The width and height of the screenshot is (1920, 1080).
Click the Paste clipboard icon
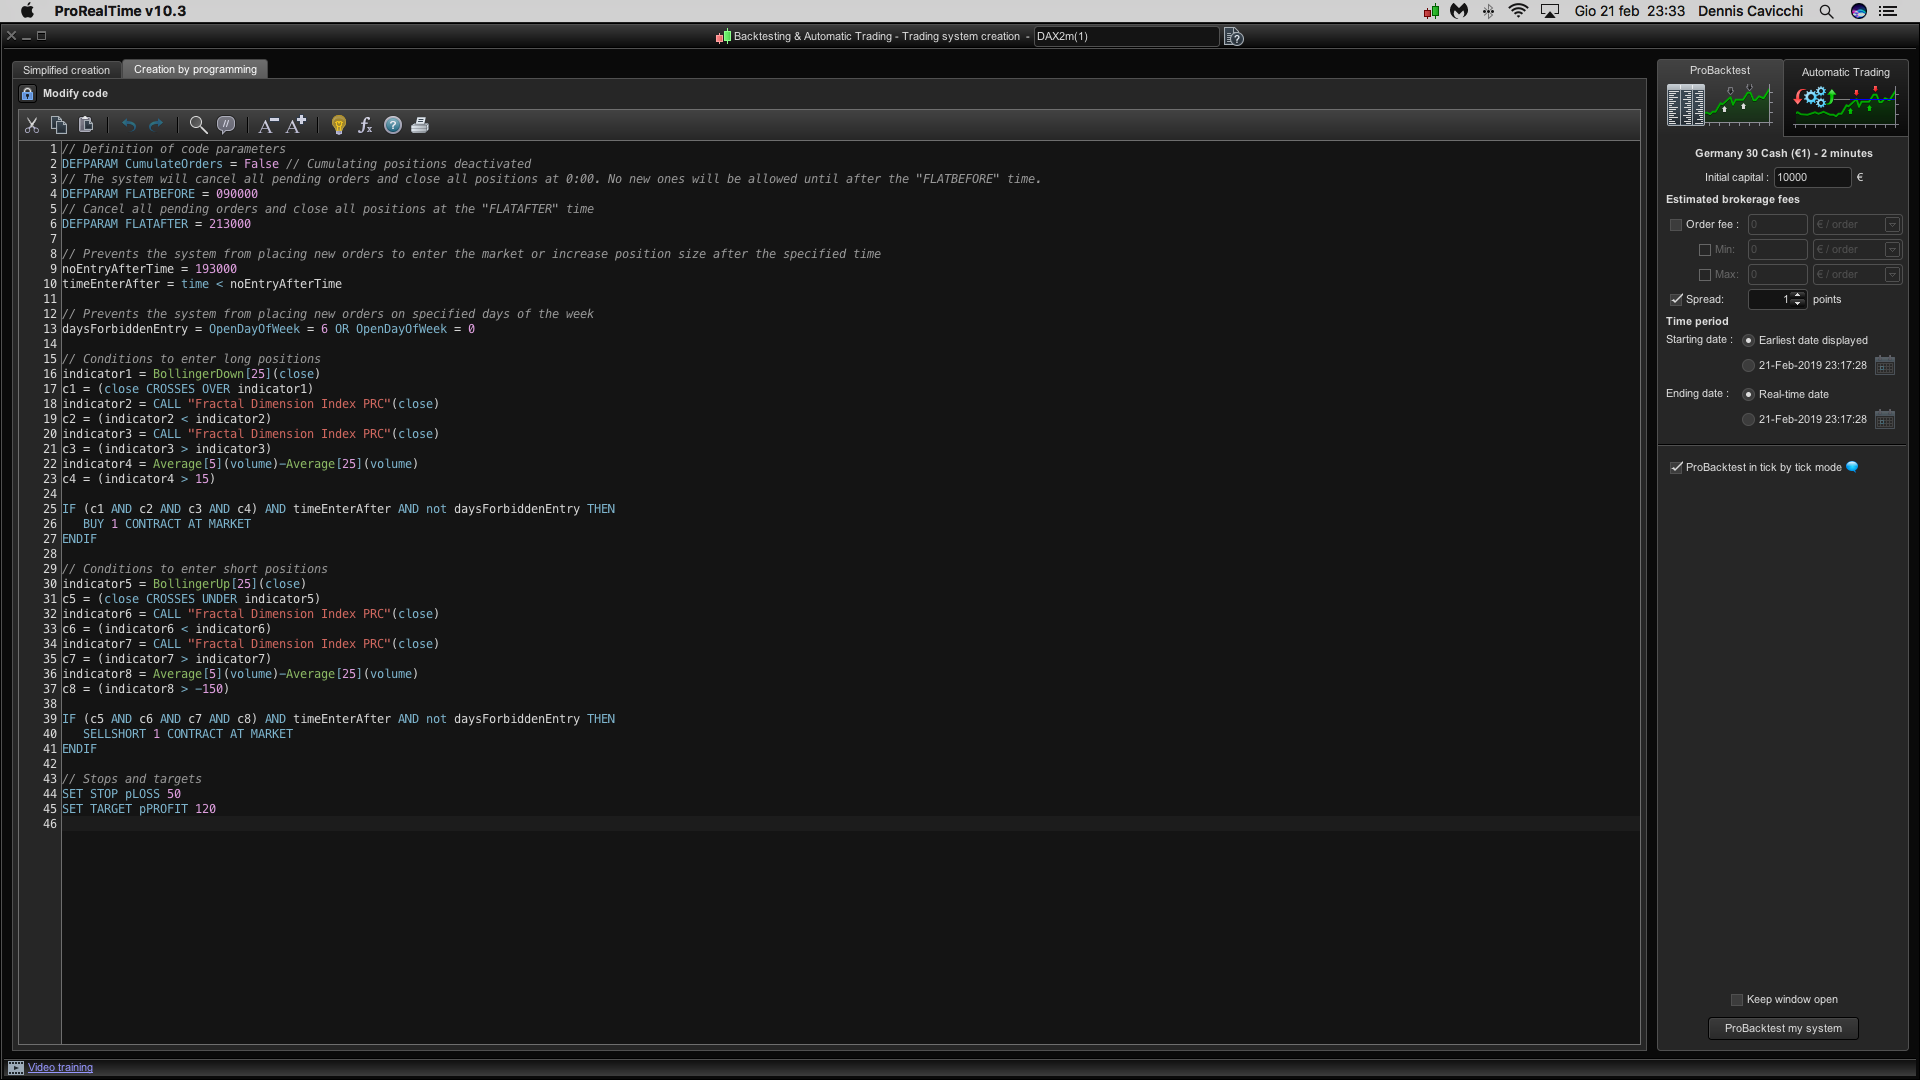point(86,125)
